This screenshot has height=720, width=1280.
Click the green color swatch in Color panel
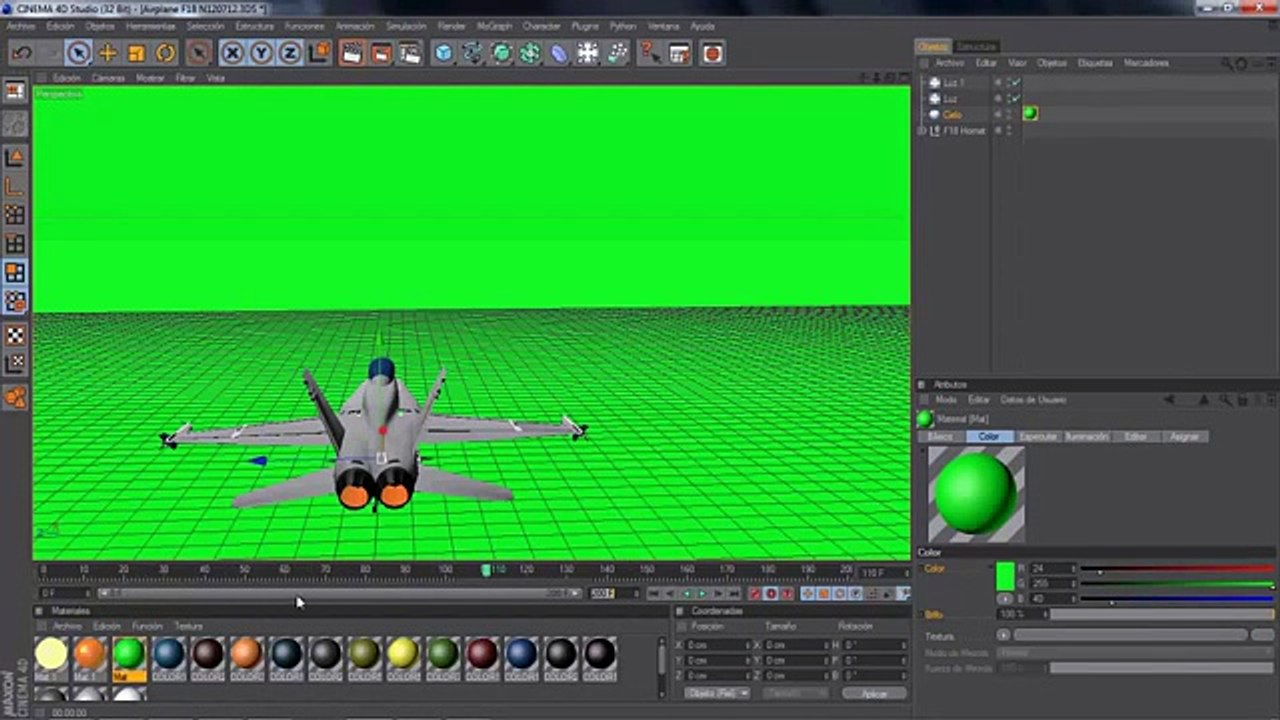pyautogui.click(x=1006, y=577)
